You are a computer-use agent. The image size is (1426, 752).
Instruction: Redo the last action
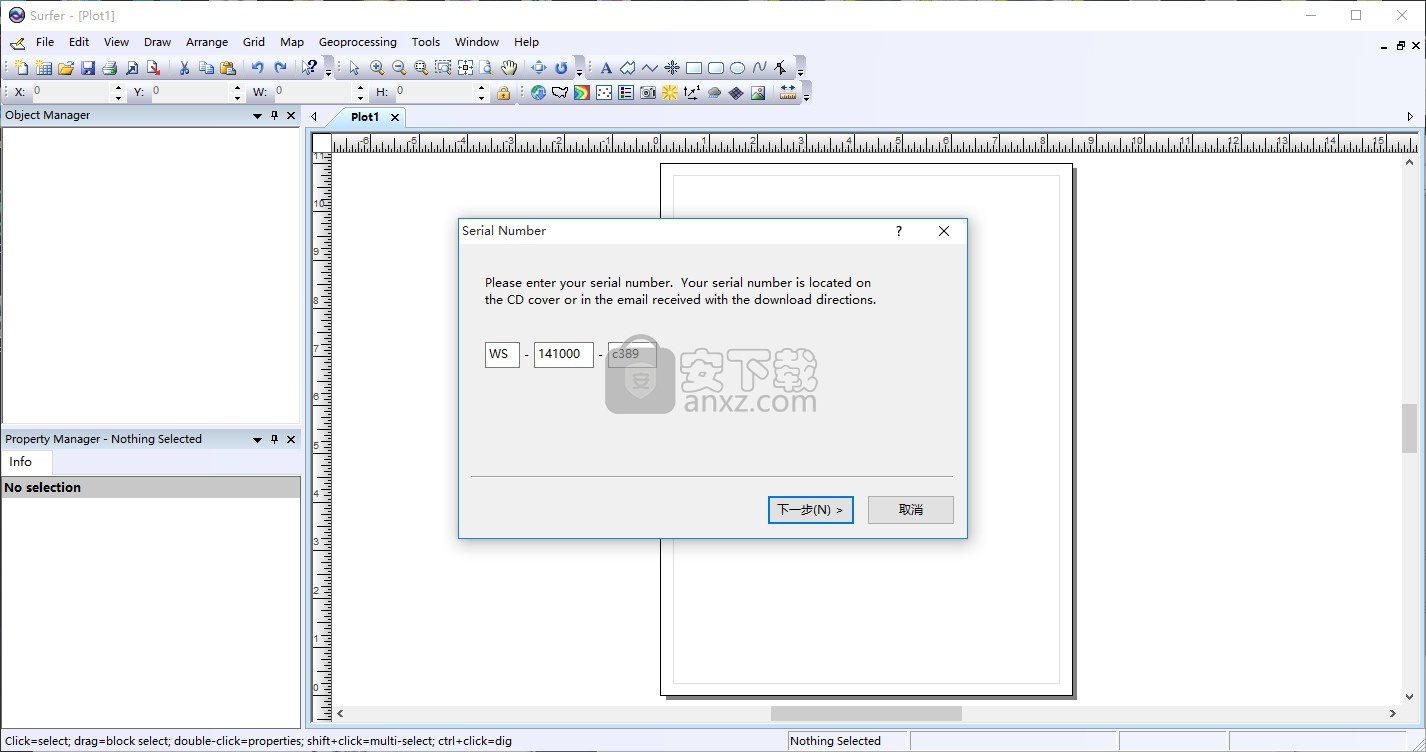[x=280, y=68]
